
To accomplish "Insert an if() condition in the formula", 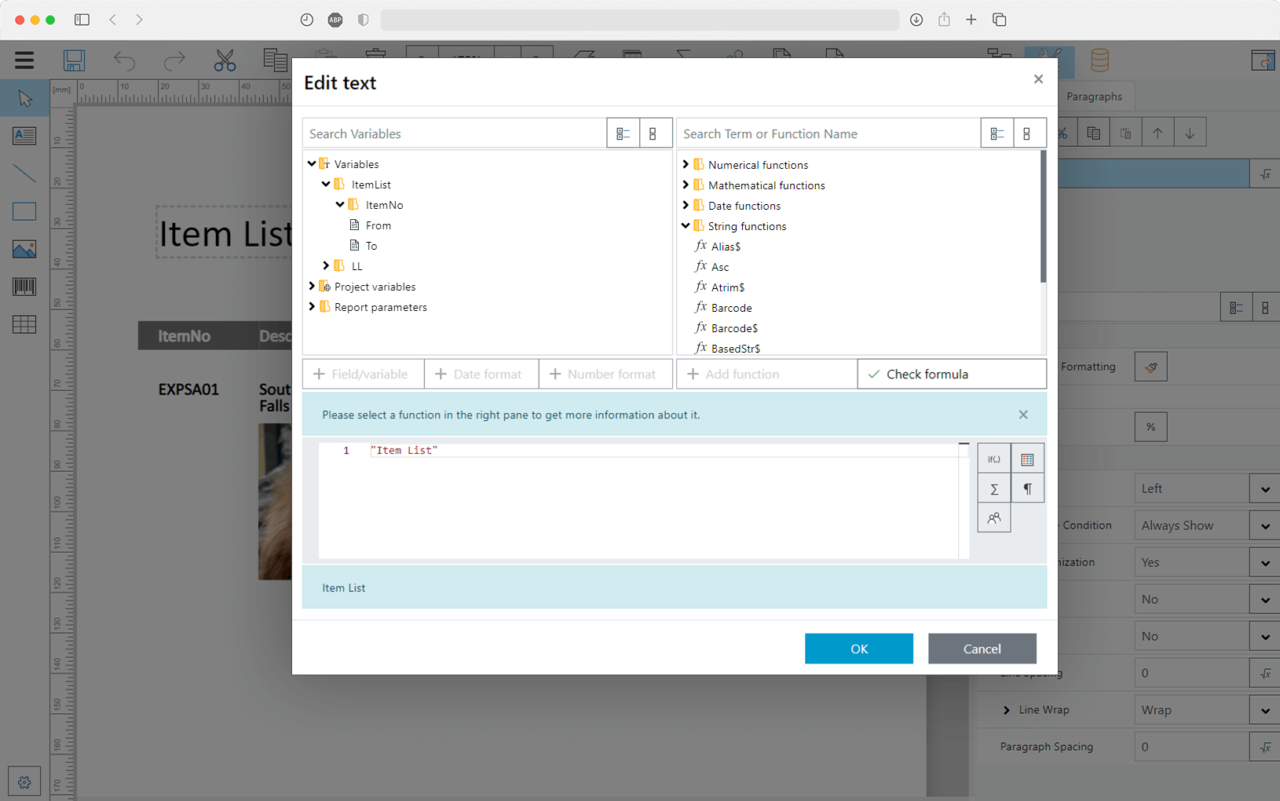I will click(x=993, y=458).
